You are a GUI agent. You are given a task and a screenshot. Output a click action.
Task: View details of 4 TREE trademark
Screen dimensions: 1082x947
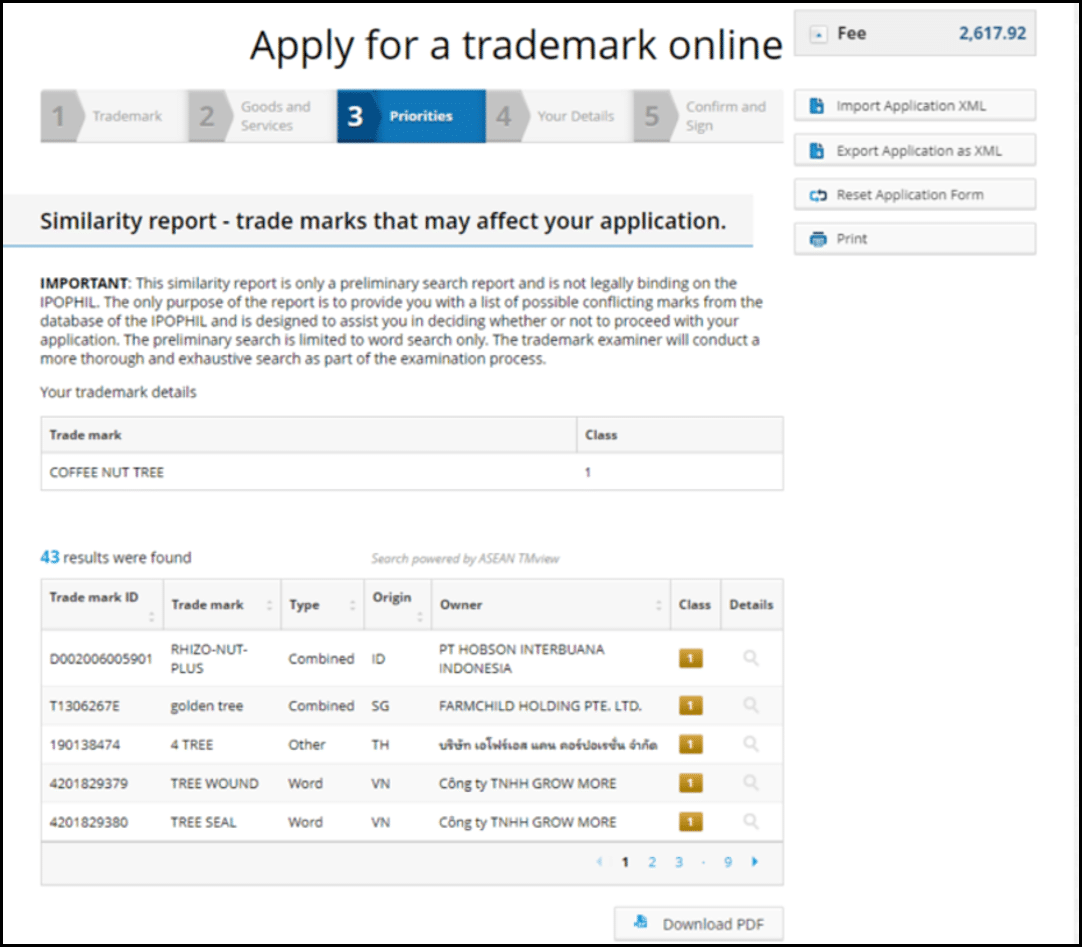750,744
